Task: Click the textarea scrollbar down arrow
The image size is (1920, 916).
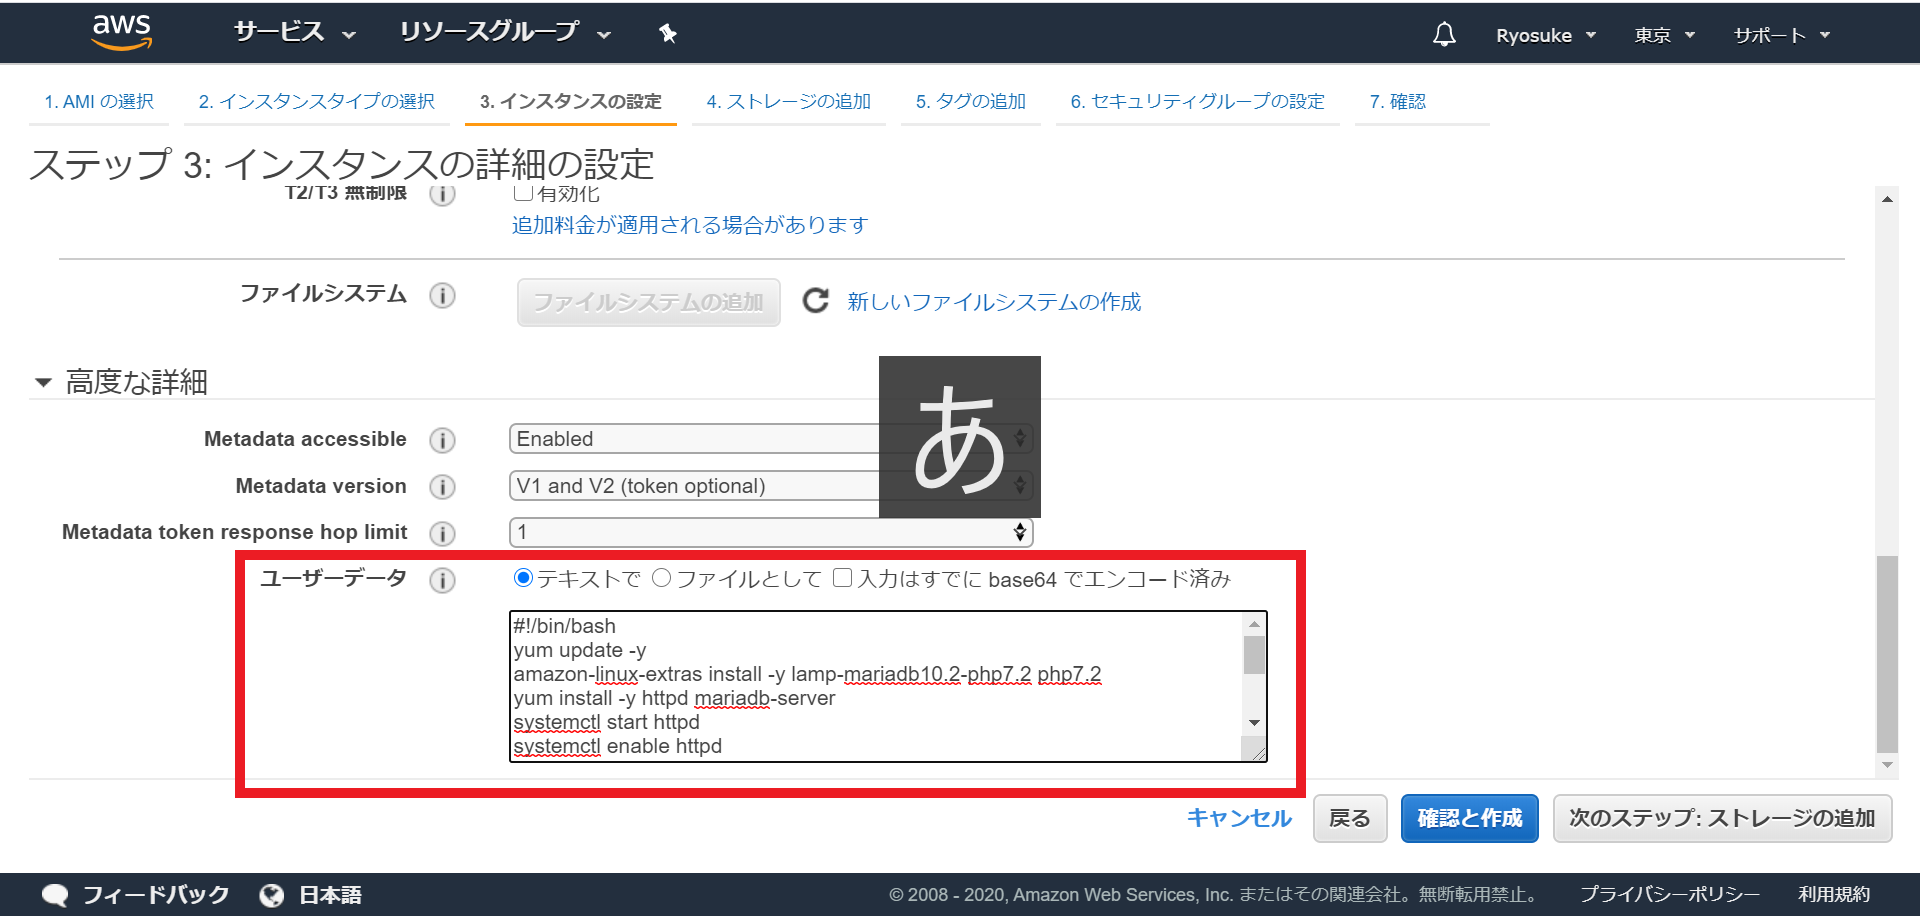Action: pyautogui.click(x=1254, y=723)
